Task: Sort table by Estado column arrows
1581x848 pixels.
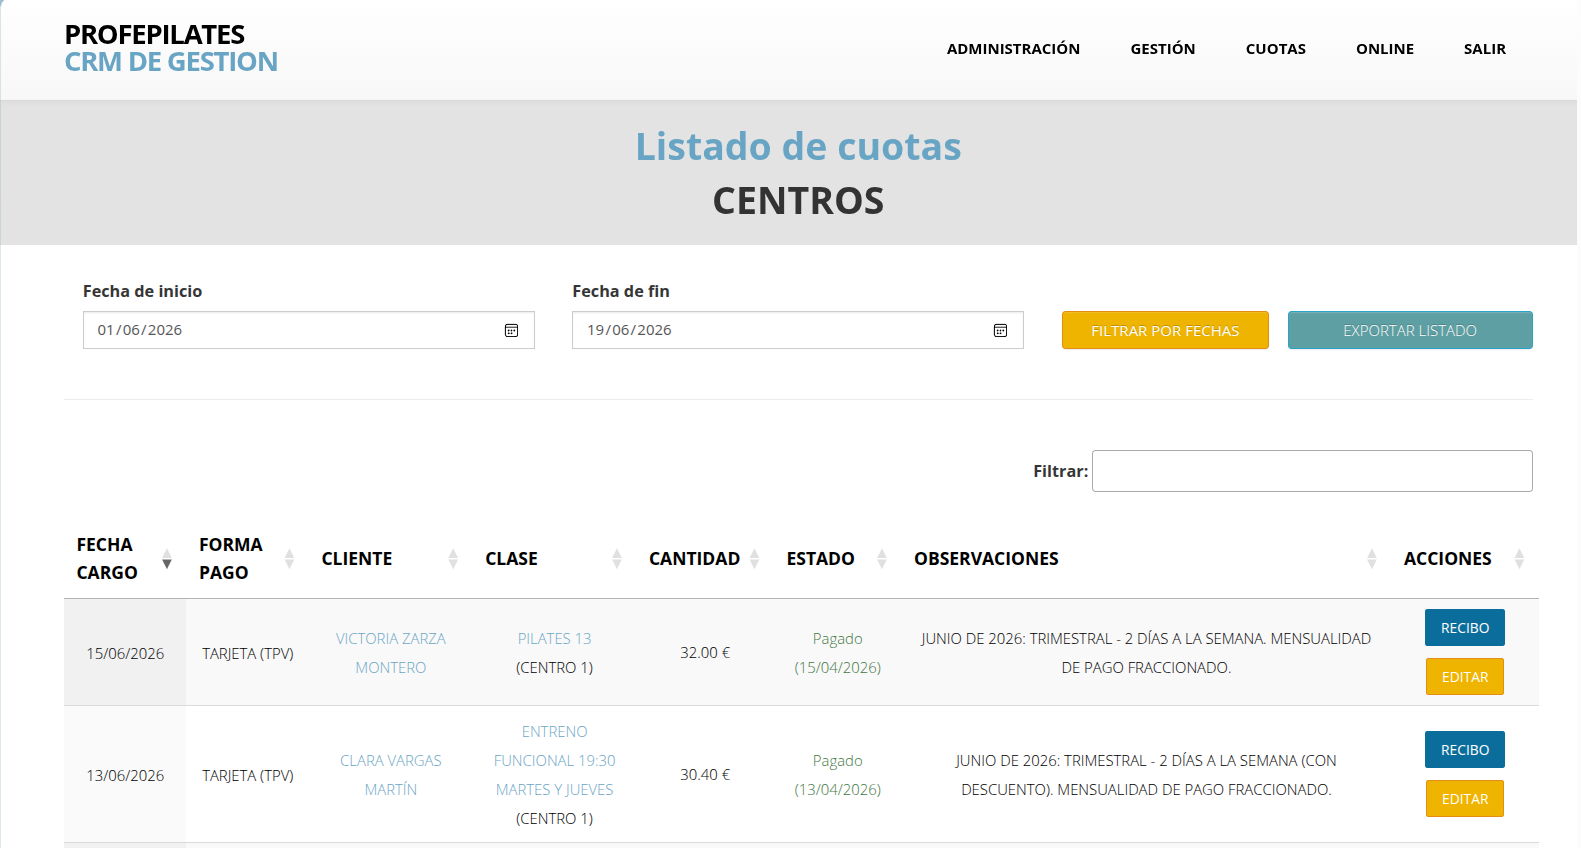Action: (x=882, y=559)
